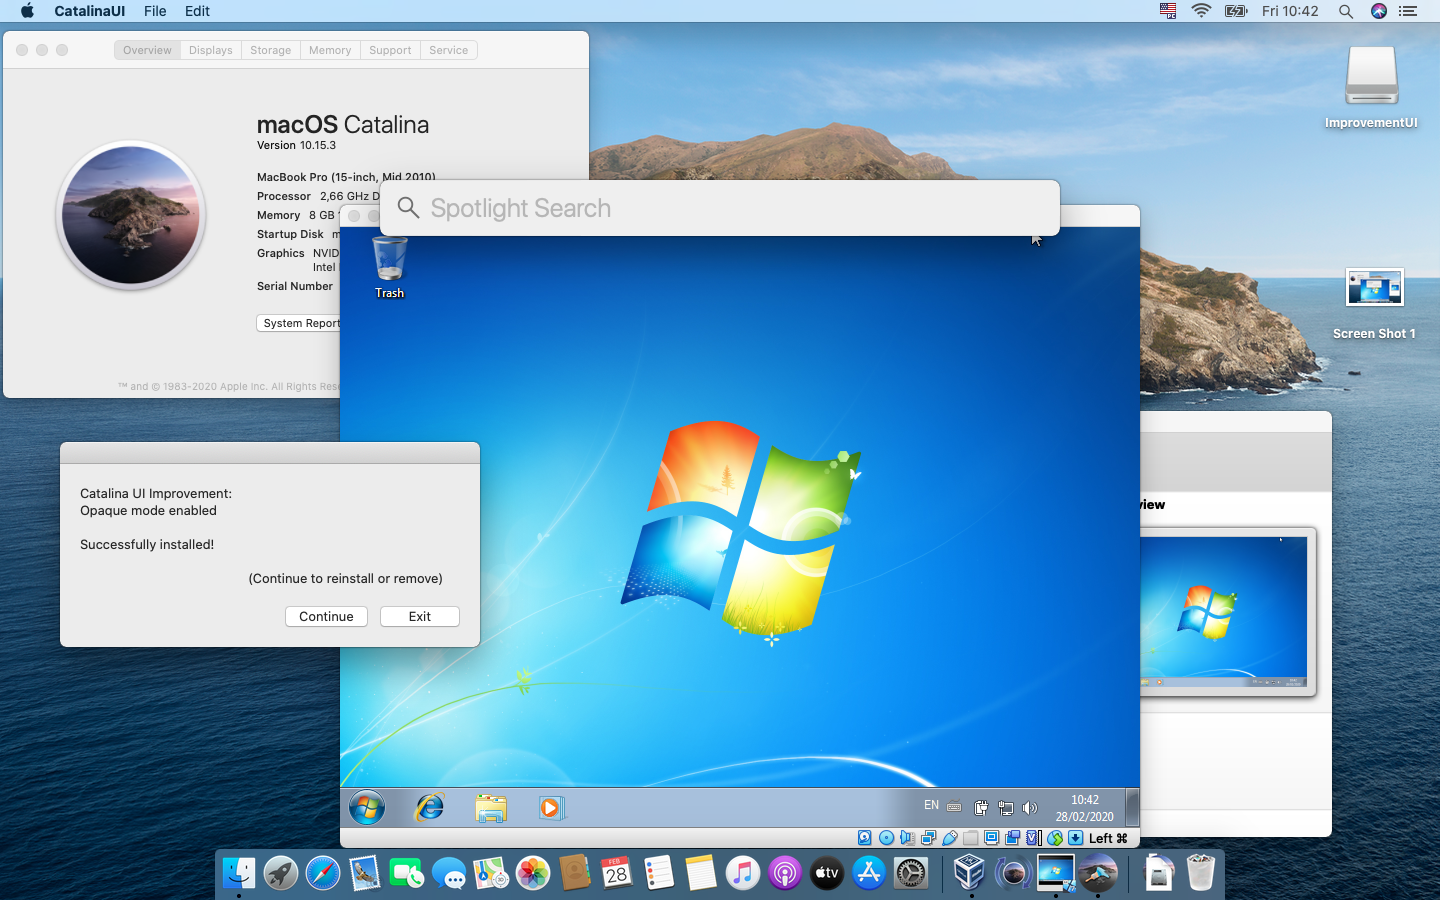Open Calendar showing 28 in Dock
The image size is (1440, 900).
pyautogui.click(x=617, y=873)
